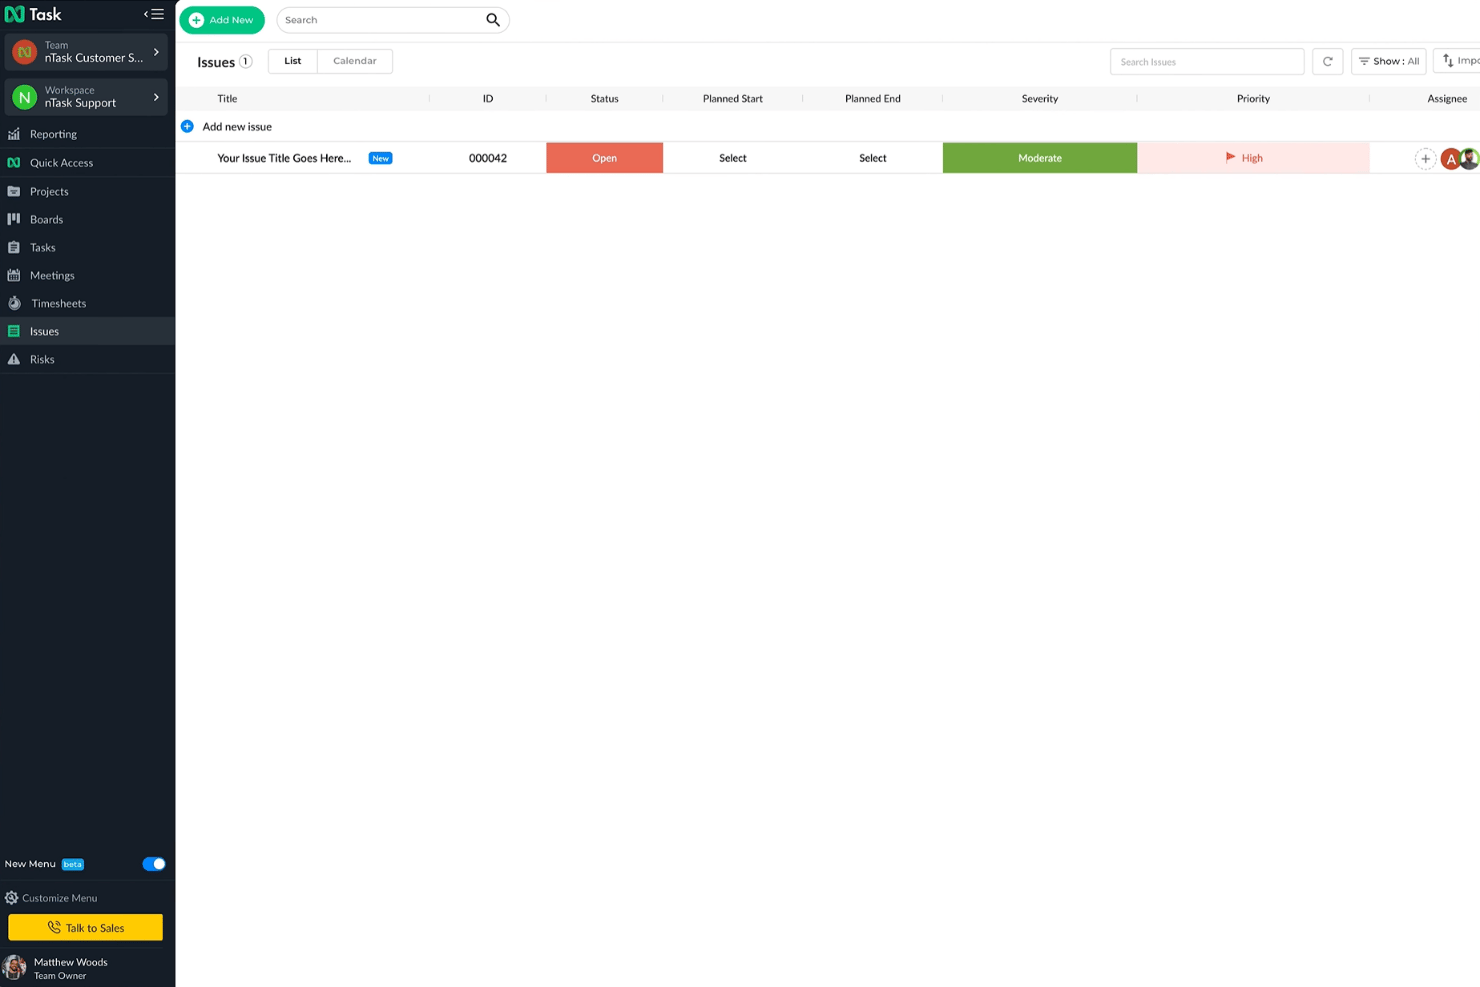Click the nTask logo
This screenshot has width=1480, height=987.
tap(33, 14)
